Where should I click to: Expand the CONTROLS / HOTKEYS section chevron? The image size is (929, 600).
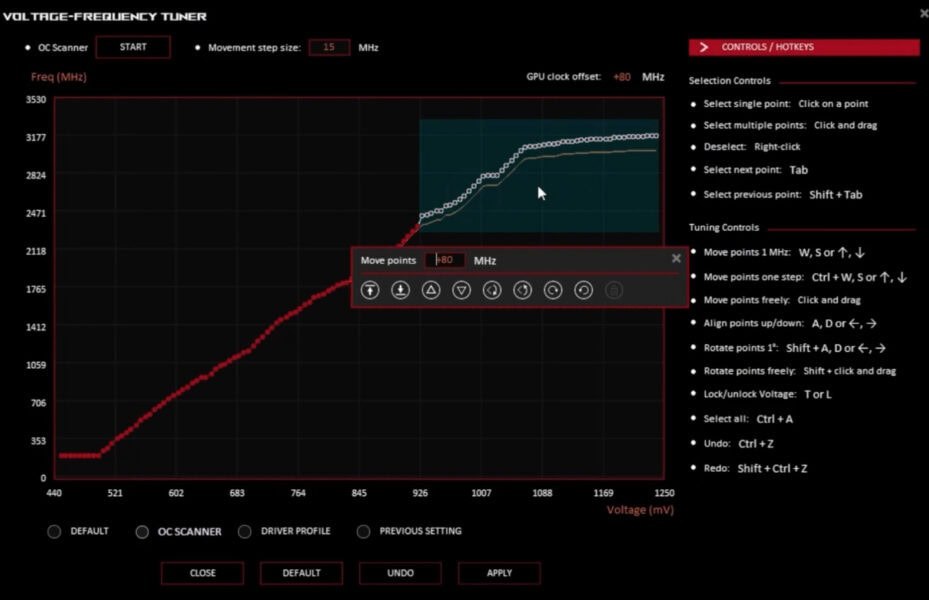tap(703, 47)
